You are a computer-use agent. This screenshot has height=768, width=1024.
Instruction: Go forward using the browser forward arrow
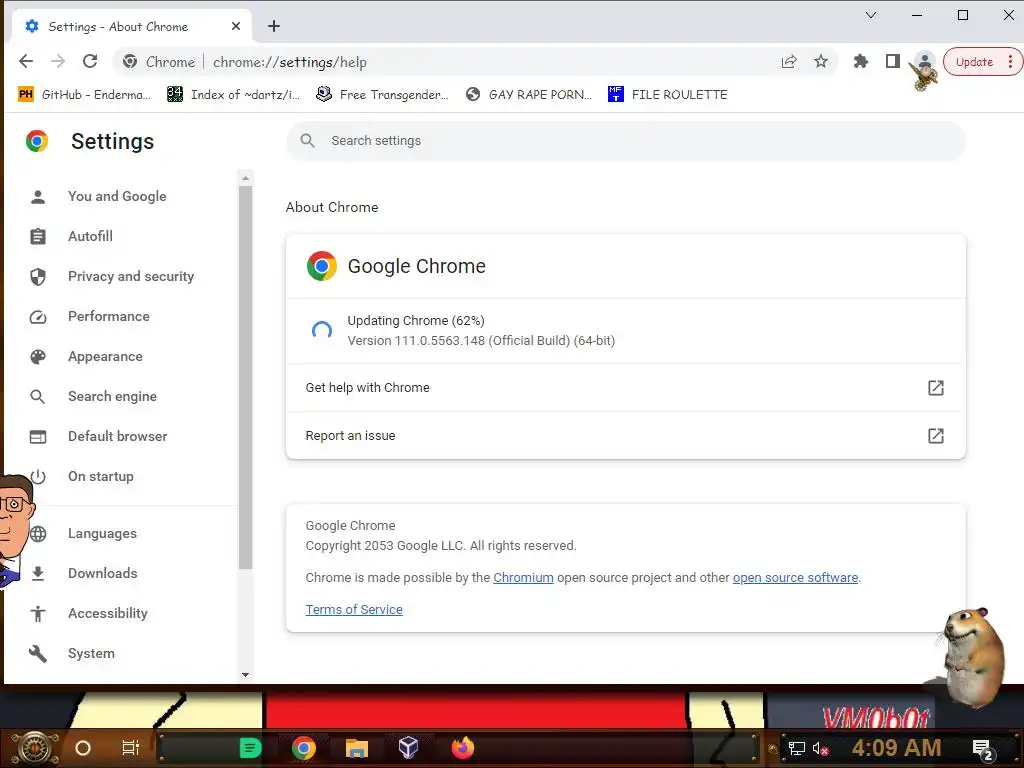[58, 61]
